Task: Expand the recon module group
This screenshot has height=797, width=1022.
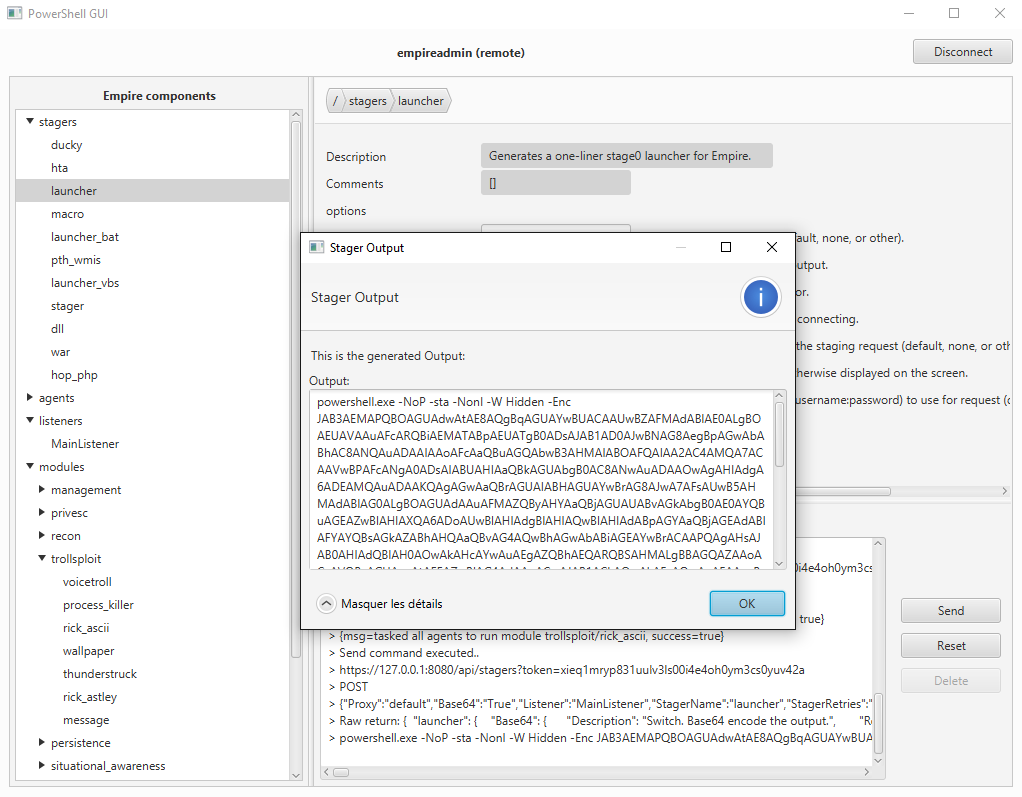Action: [42, 535]
